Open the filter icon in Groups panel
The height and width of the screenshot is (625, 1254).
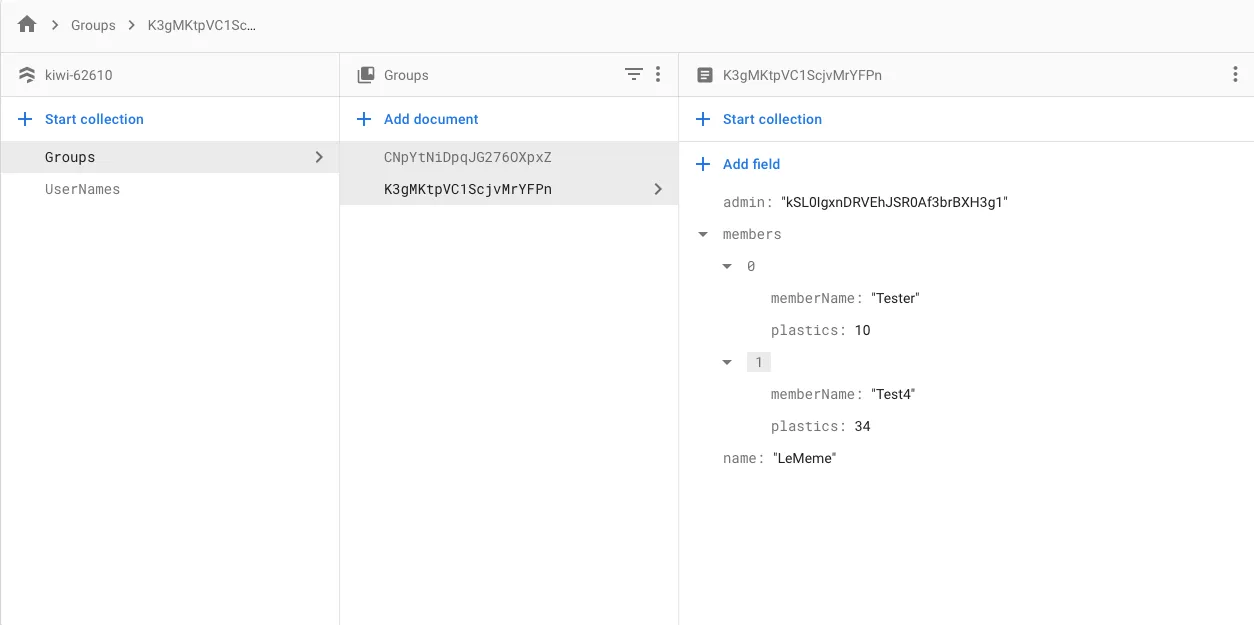(633, 74)
